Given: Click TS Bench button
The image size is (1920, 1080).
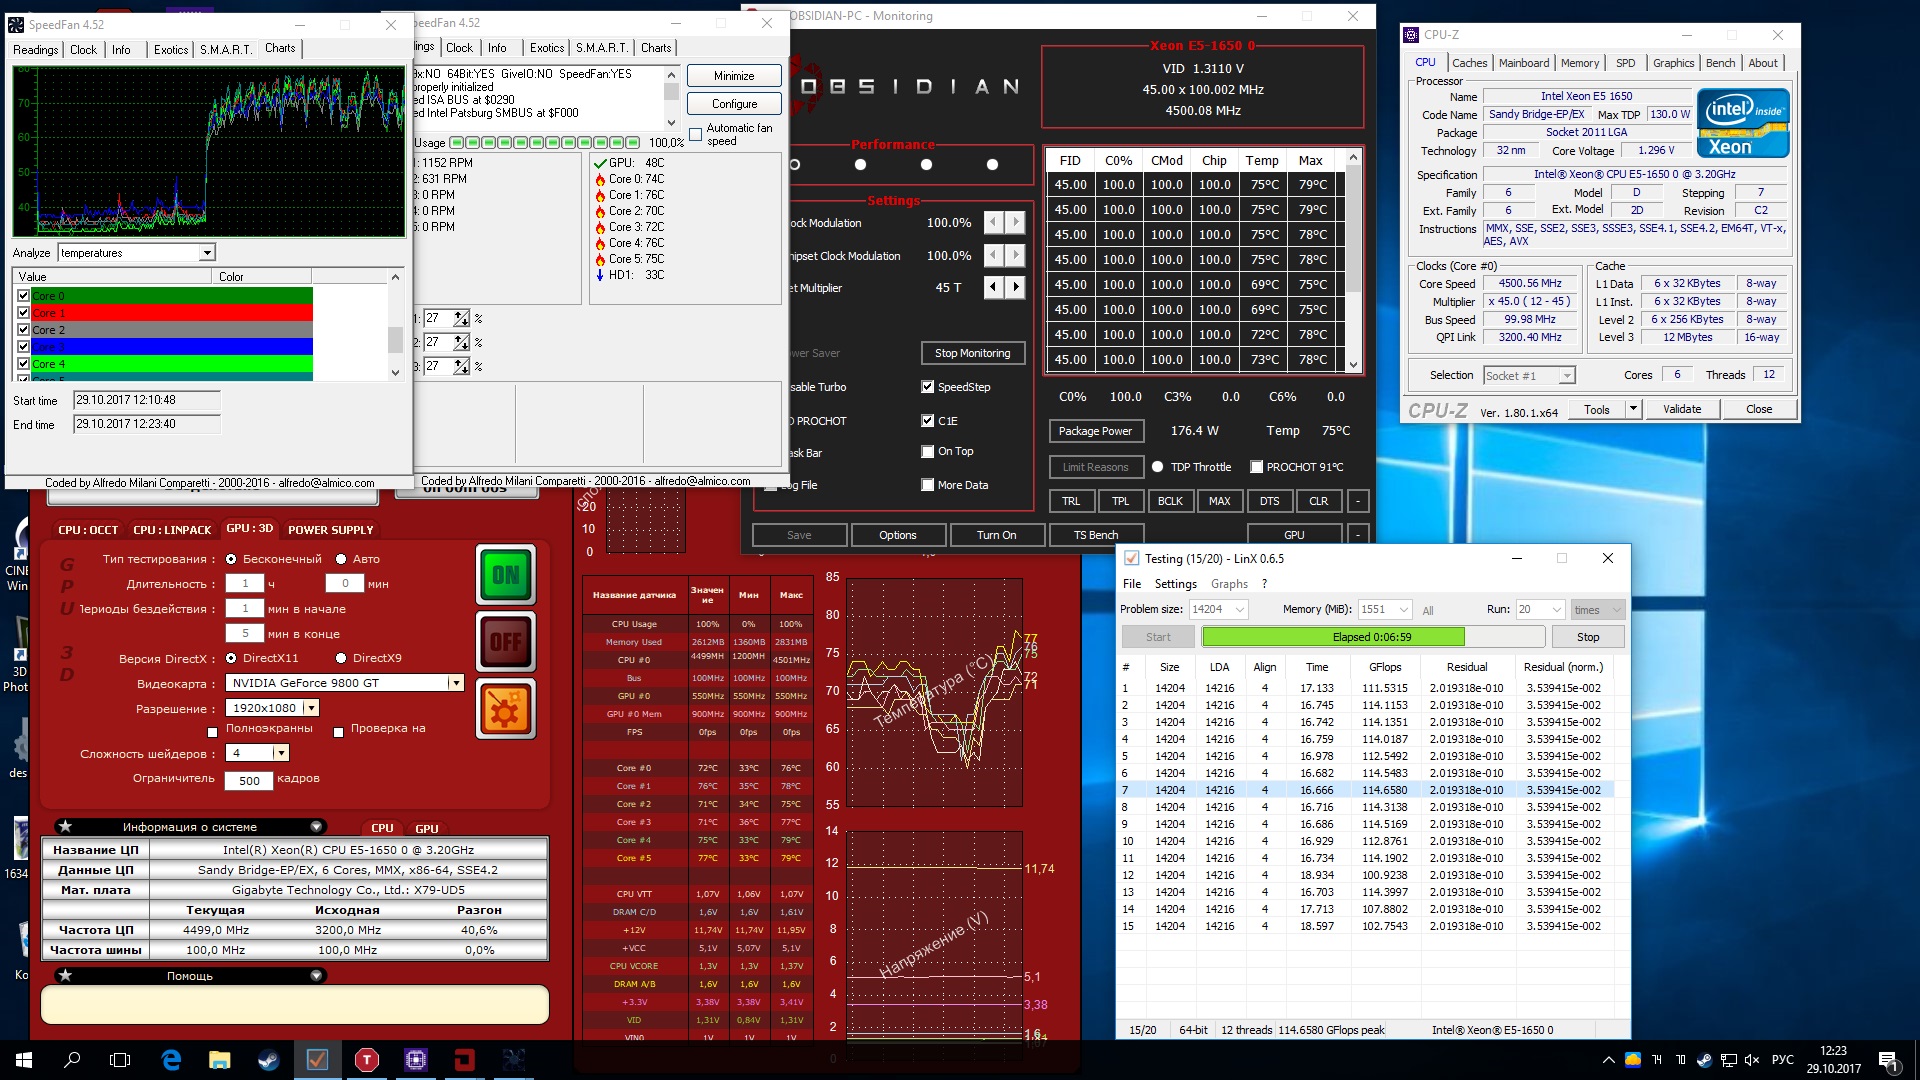Looking at the screenshot, I should tap(1096, 535).
